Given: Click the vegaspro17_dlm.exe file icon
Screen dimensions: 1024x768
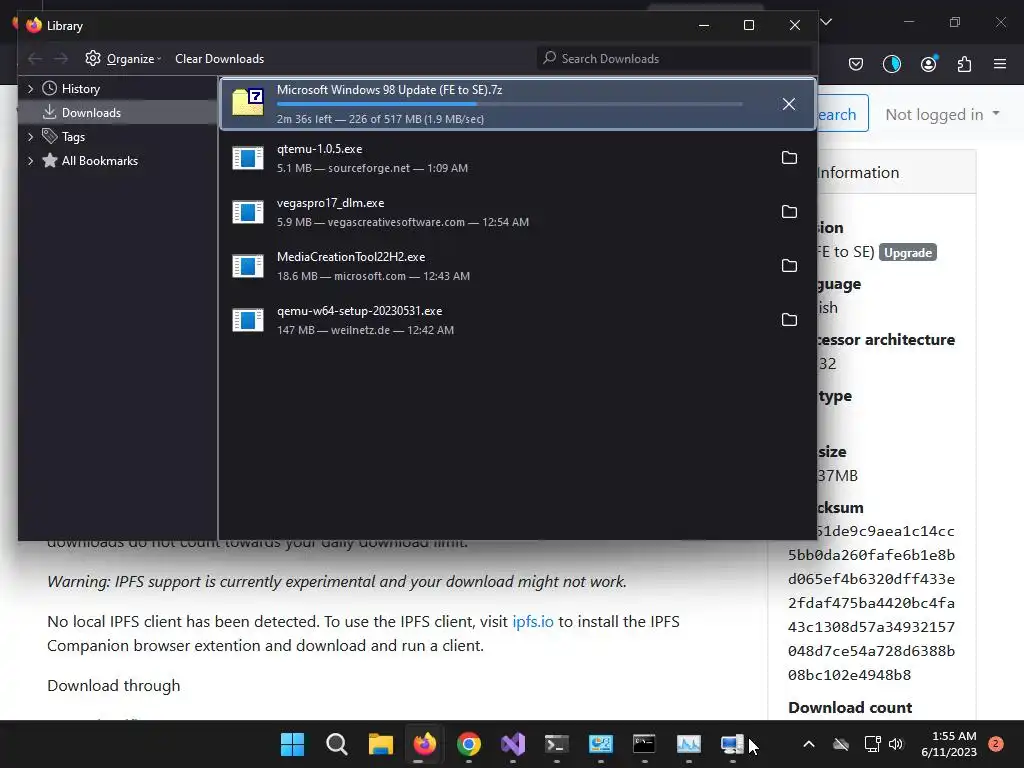Looking at the screenshot, I should coord(248,212).
